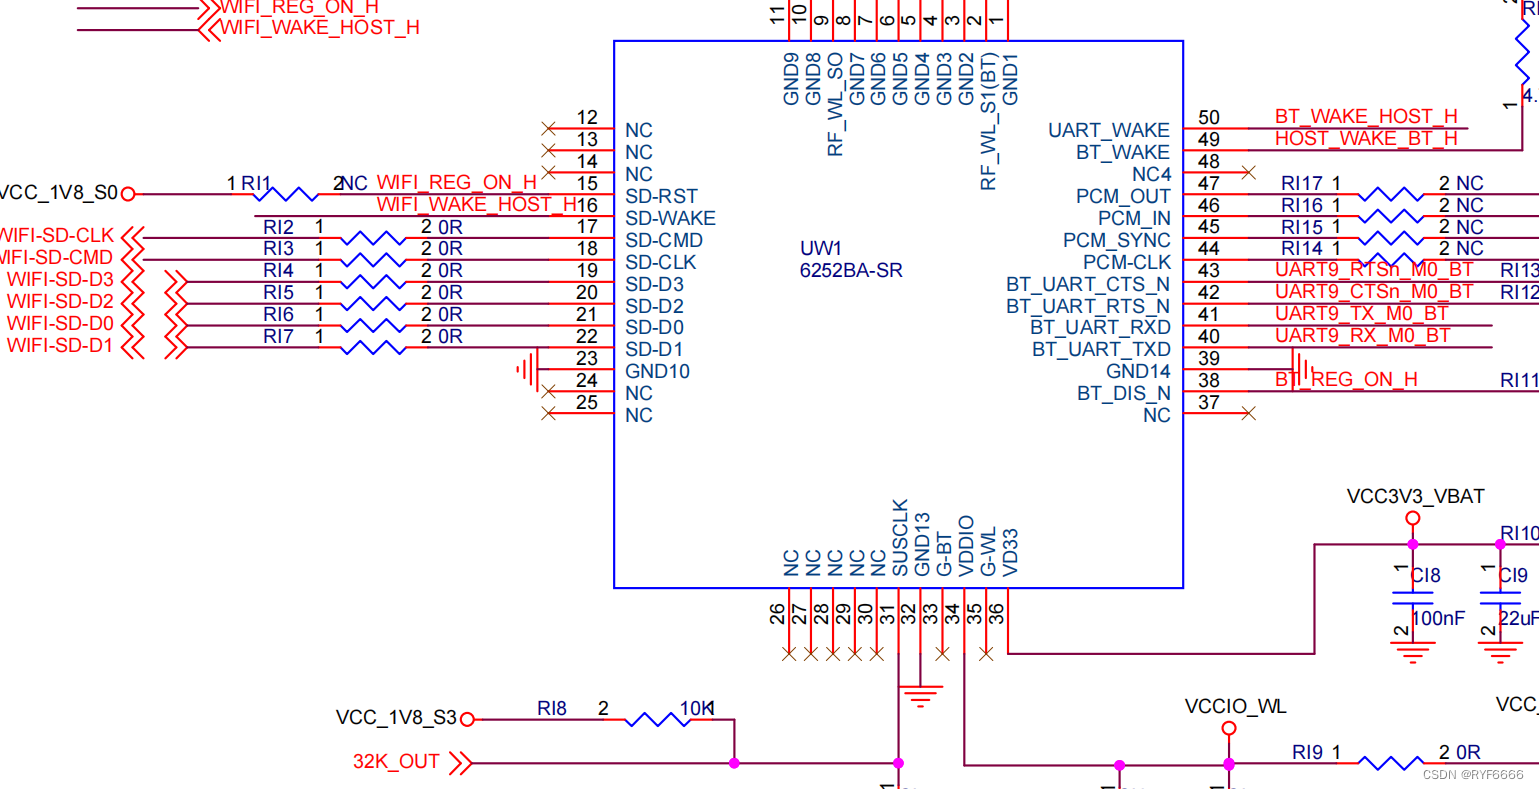This screenshot has width=1539, height=789.
Task: Click the 6252BA-SR part number
Action: click(x=851, y=271)
